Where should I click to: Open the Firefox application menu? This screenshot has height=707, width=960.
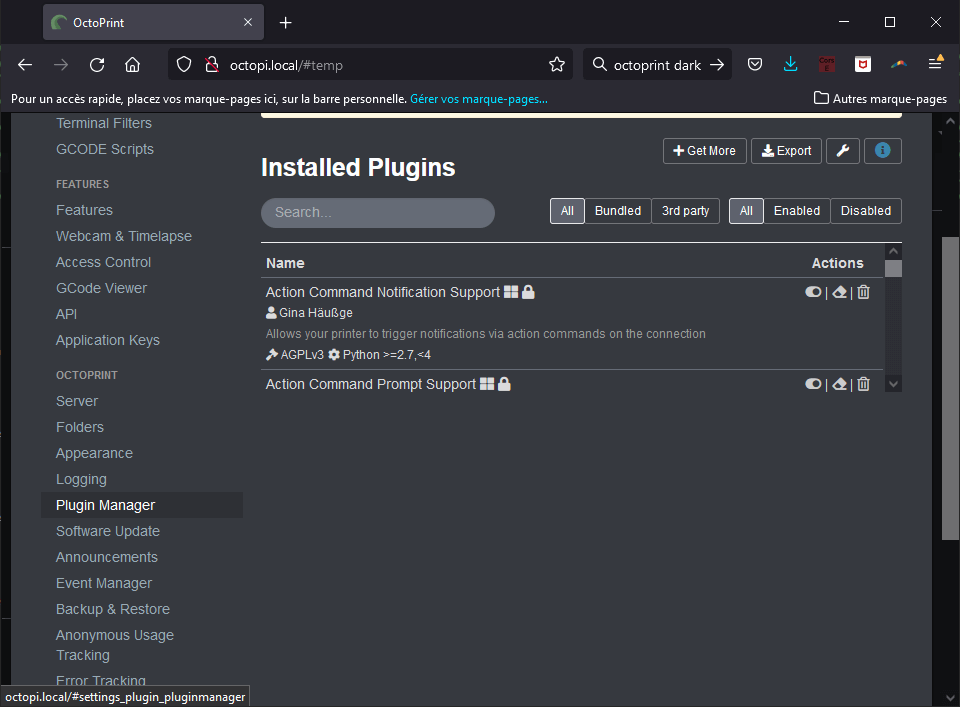[936, 63]
